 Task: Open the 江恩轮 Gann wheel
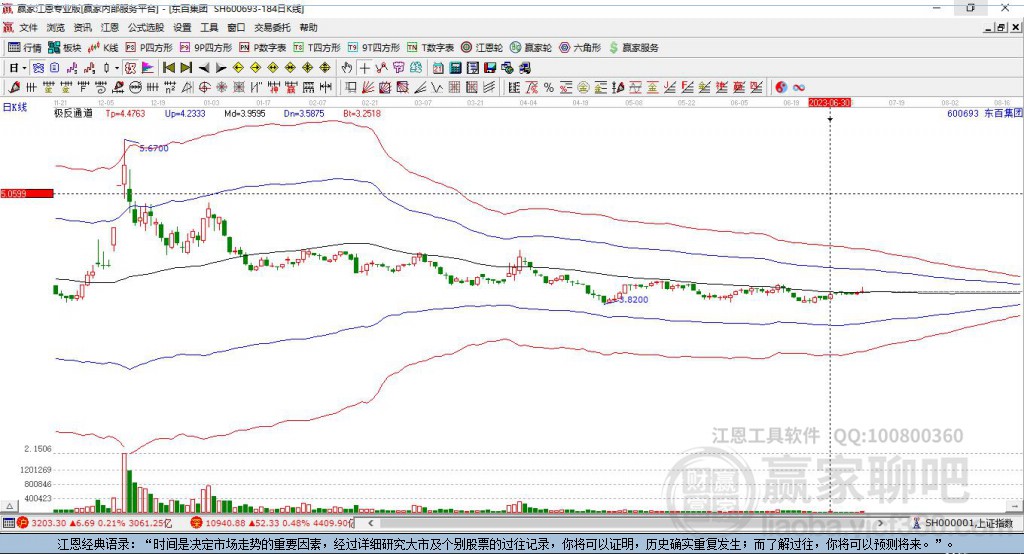pos(482,48)
